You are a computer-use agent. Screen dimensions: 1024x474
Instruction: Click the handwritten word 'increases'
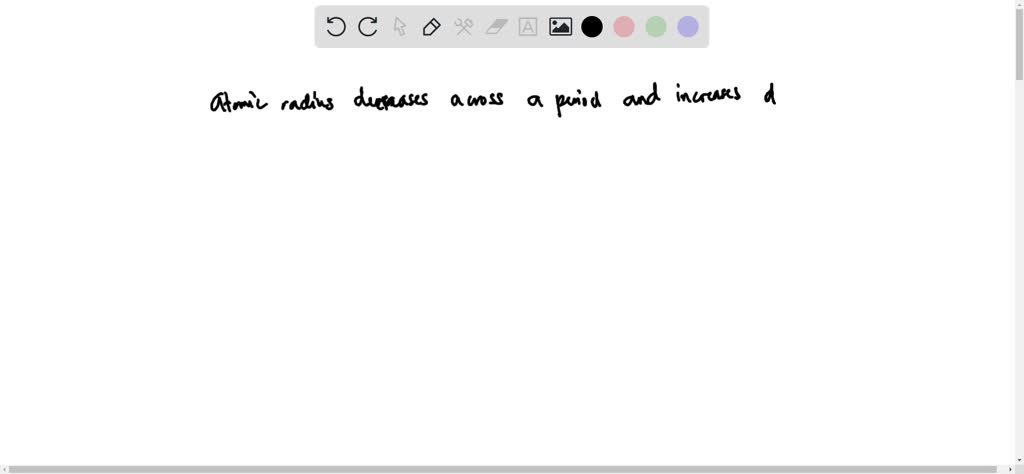[708, 95]
